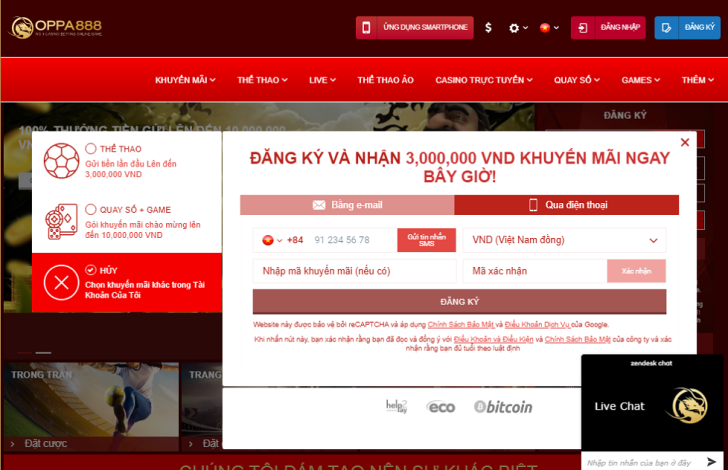728x470 pixels.
Task: Open the Điều Khoản và Điều Kiện link
Action: pyautogui.click(x=494, y=339)
